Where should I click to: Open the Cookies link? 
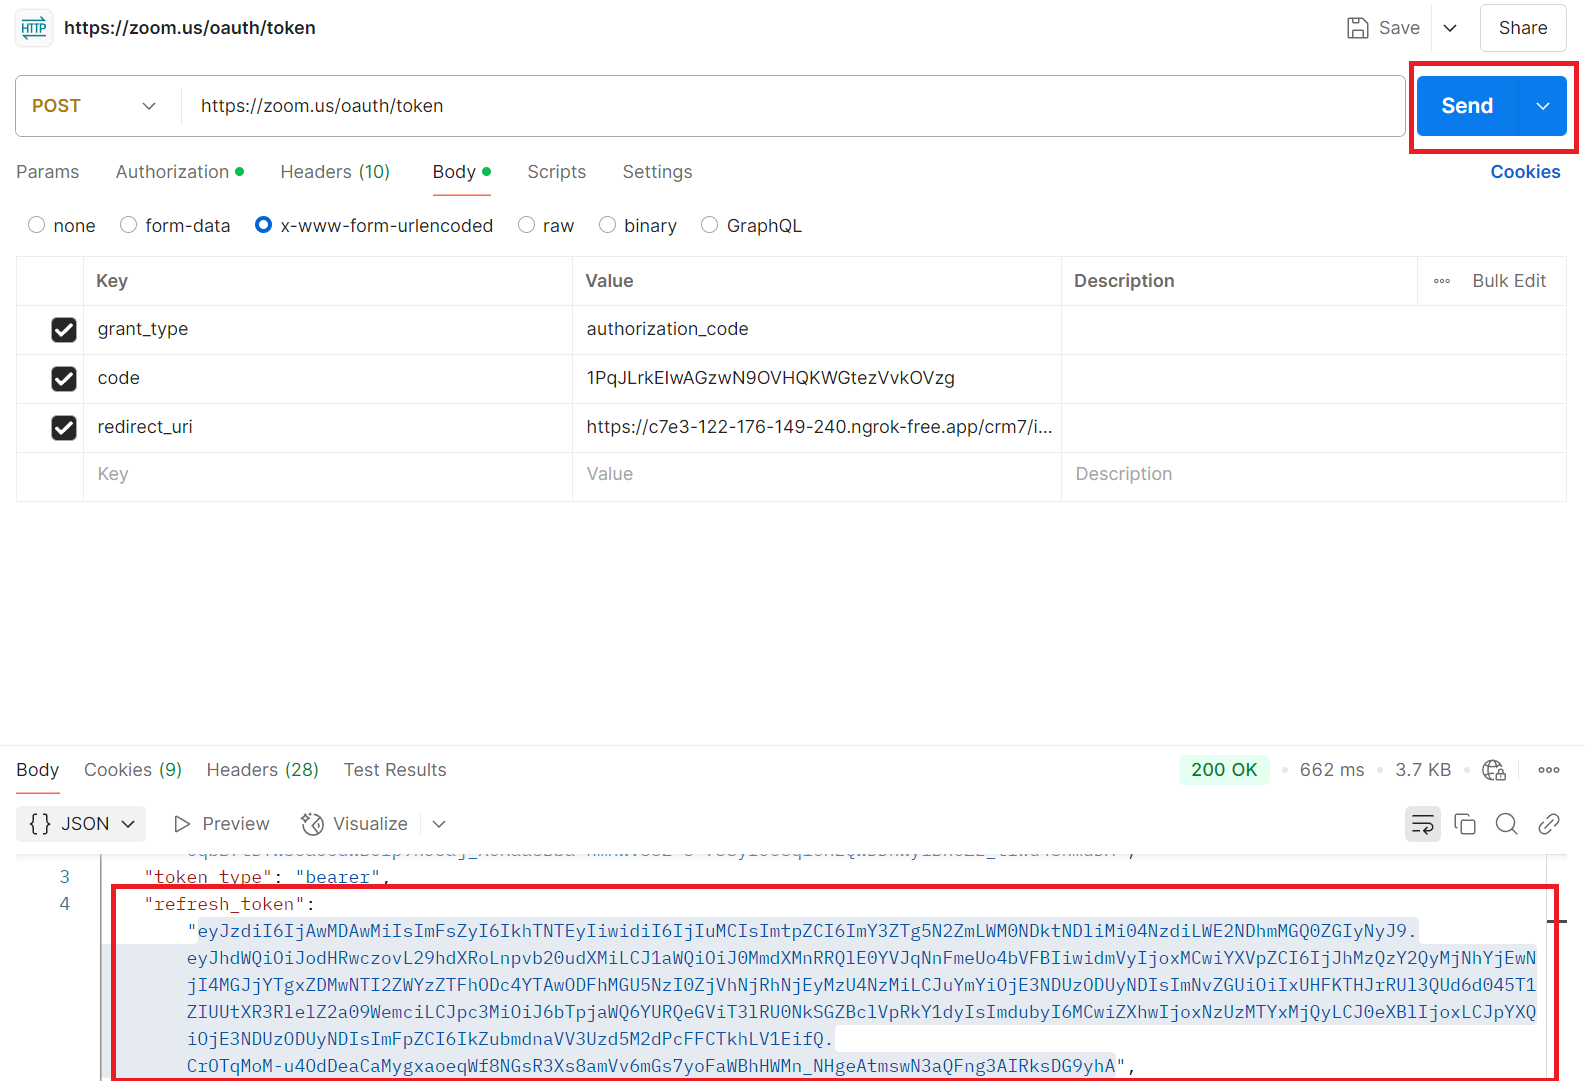point(1525,172)
